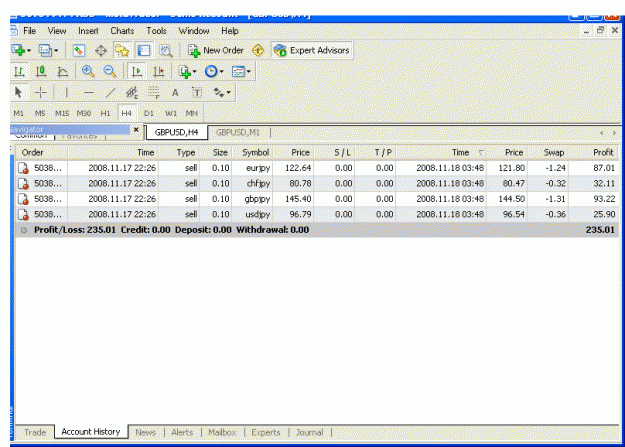
Task: Select the Cursor arrow tool
Action: (x=18, y=93)
